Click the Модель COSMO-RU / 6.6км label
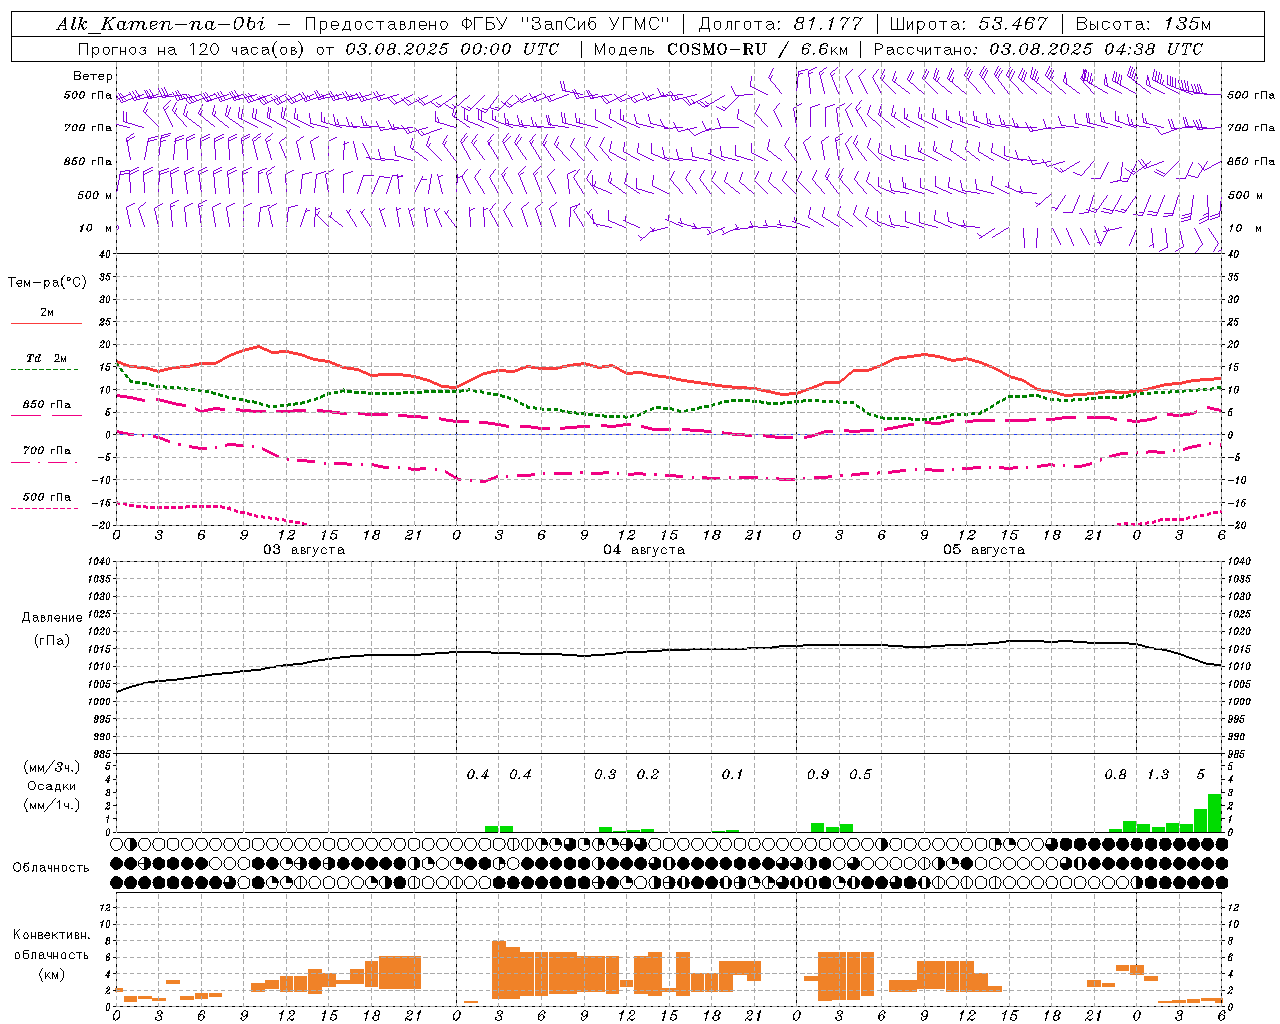Image resolution: width=1280 pixels, height=1024 pixels. (721, 49)
